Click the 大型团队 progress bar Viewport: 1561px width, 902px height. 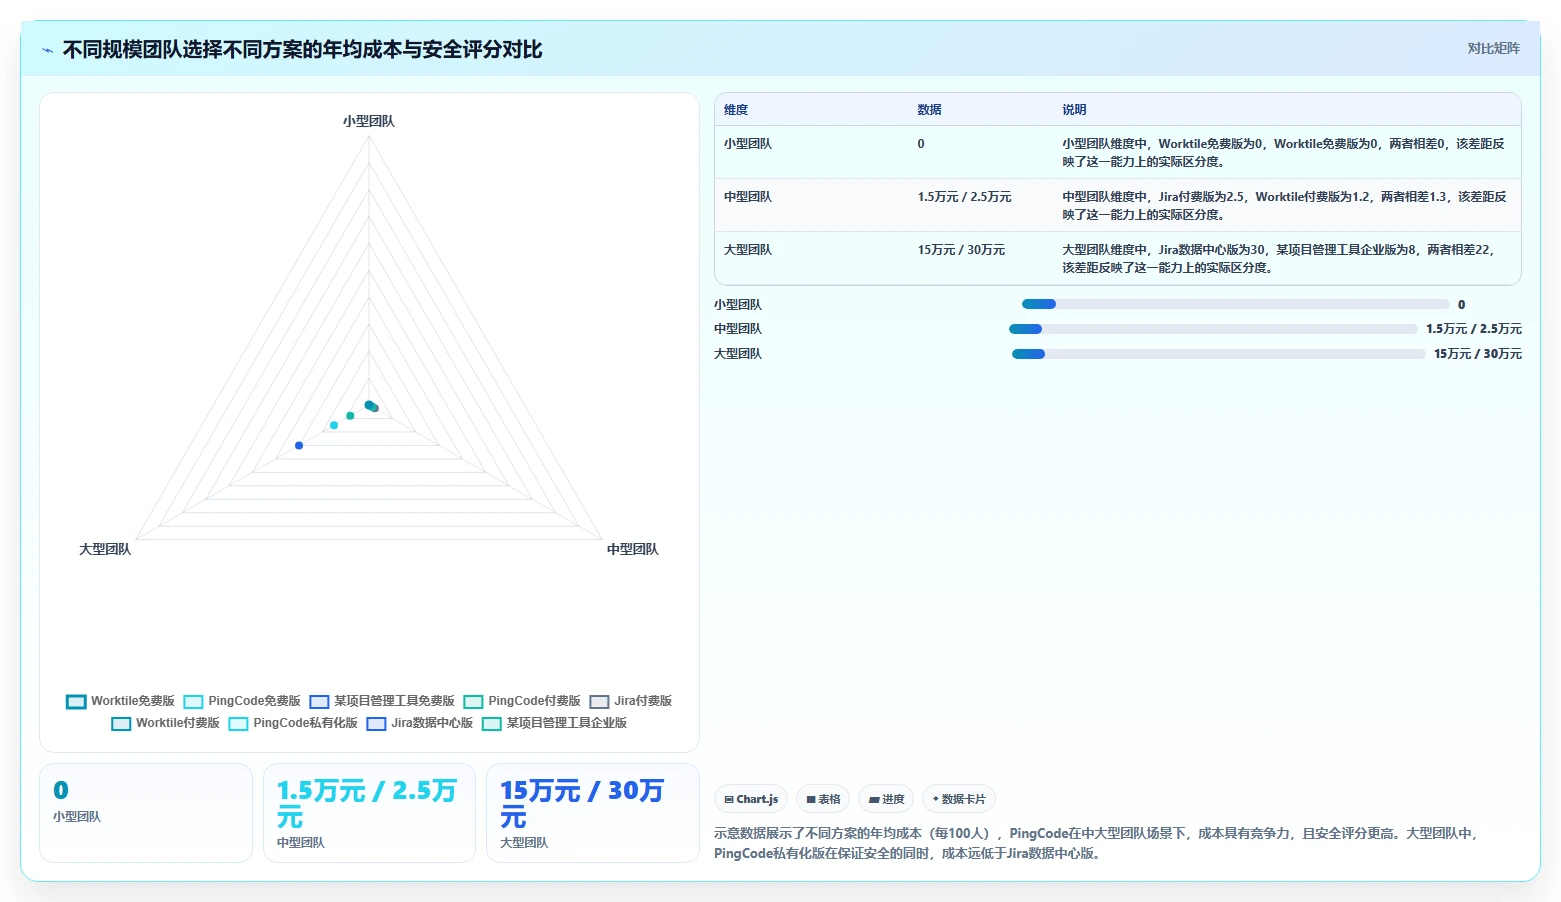1218,354
